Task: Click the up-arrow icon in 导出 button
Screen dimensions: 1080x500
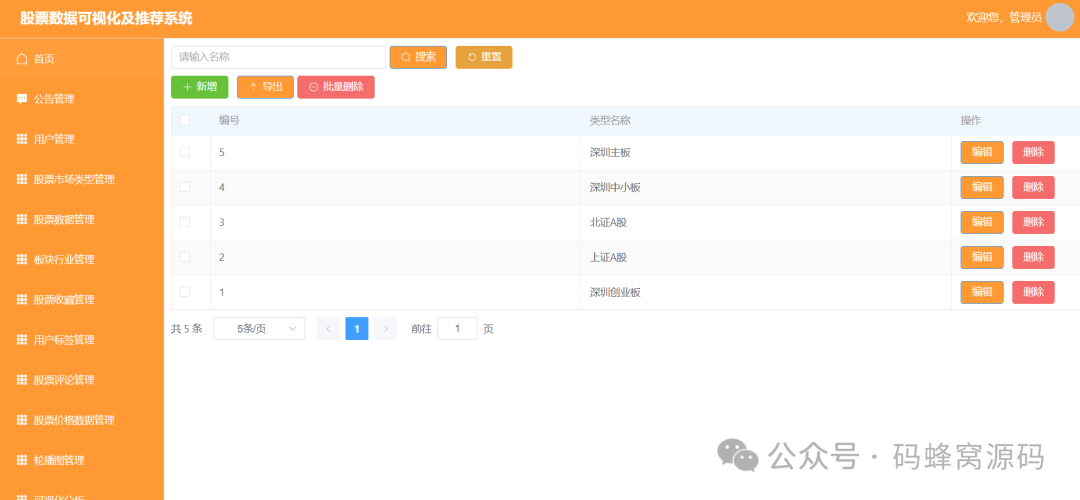Action: point(253,87)
